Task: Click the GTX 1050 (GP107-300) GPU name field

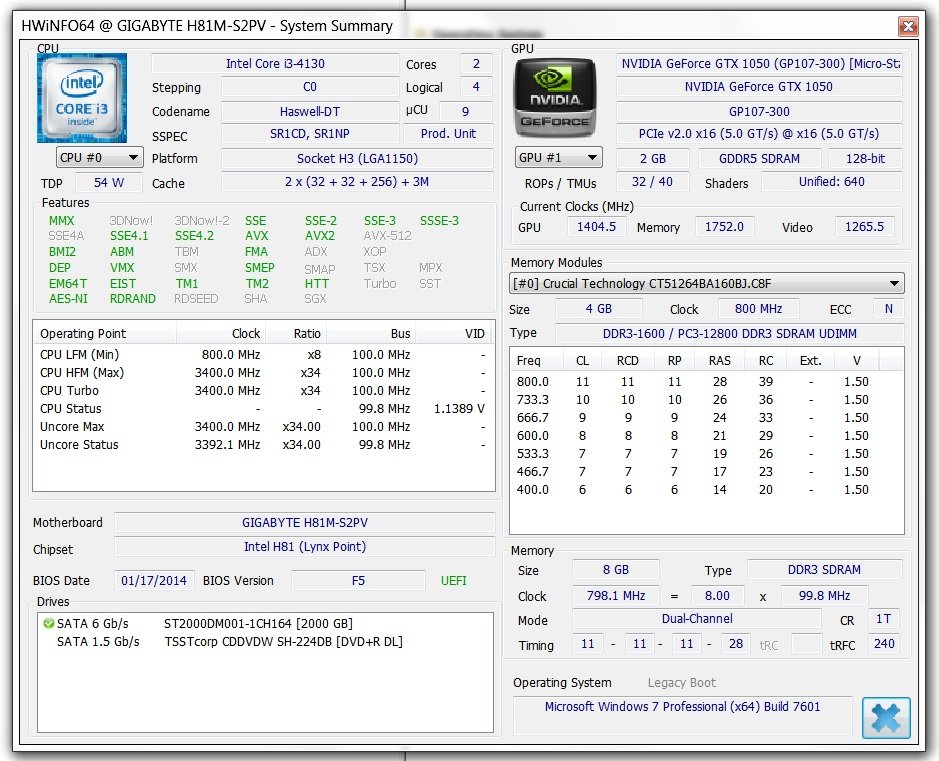Action: (x=759, y=63)
